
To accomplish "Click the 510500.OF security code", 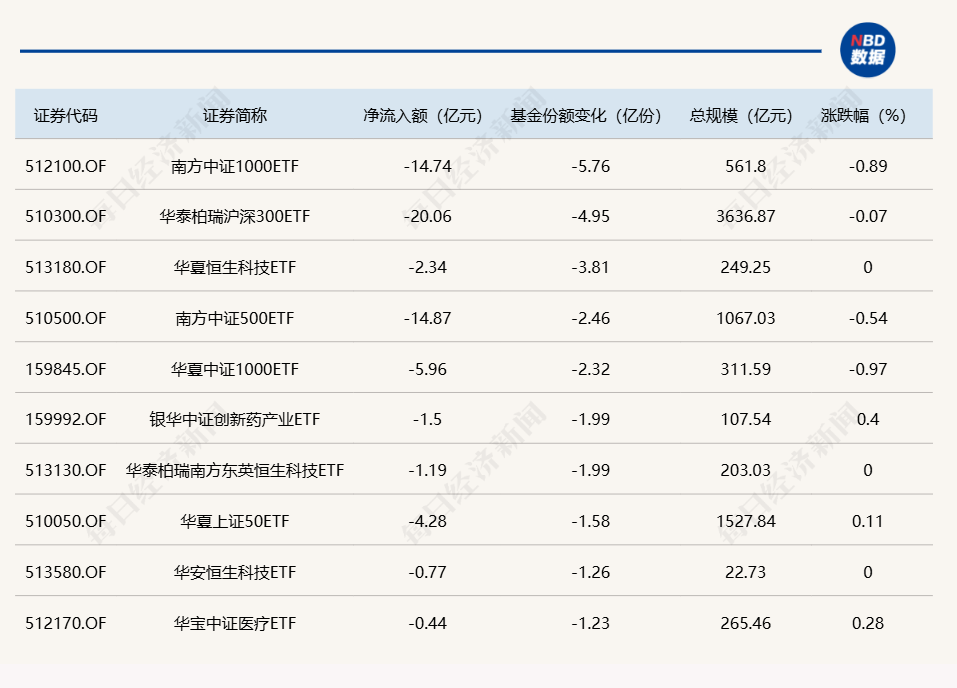I will 66,318.
